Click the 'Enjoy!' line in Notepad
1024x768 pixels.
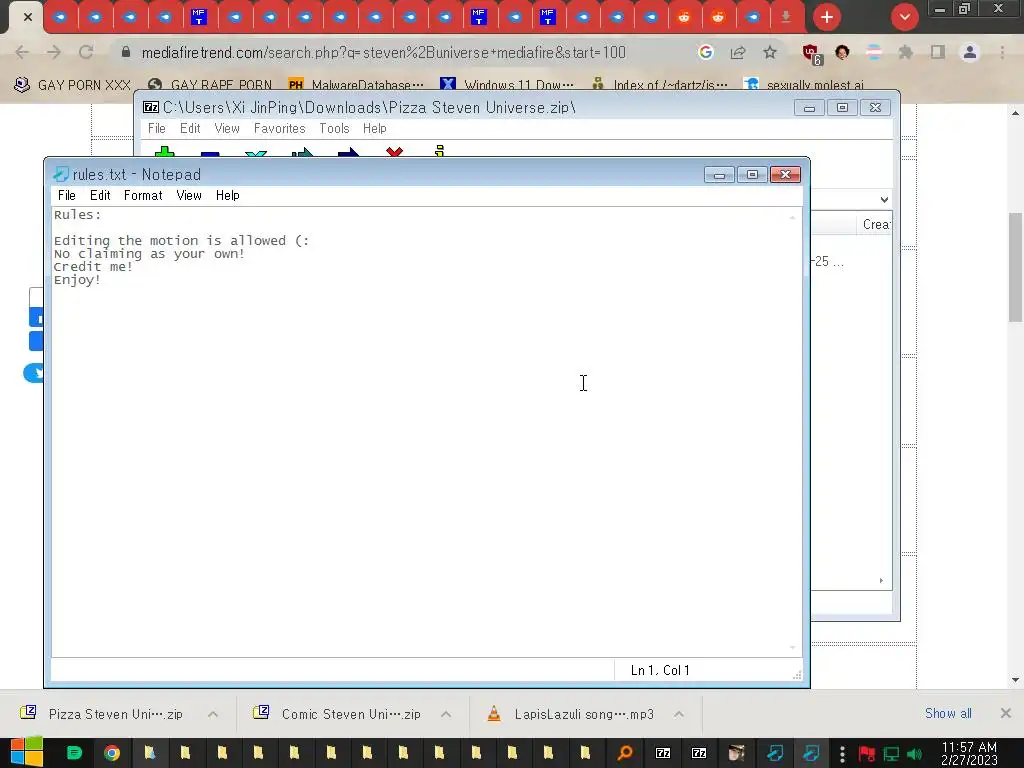click(77, 280)
